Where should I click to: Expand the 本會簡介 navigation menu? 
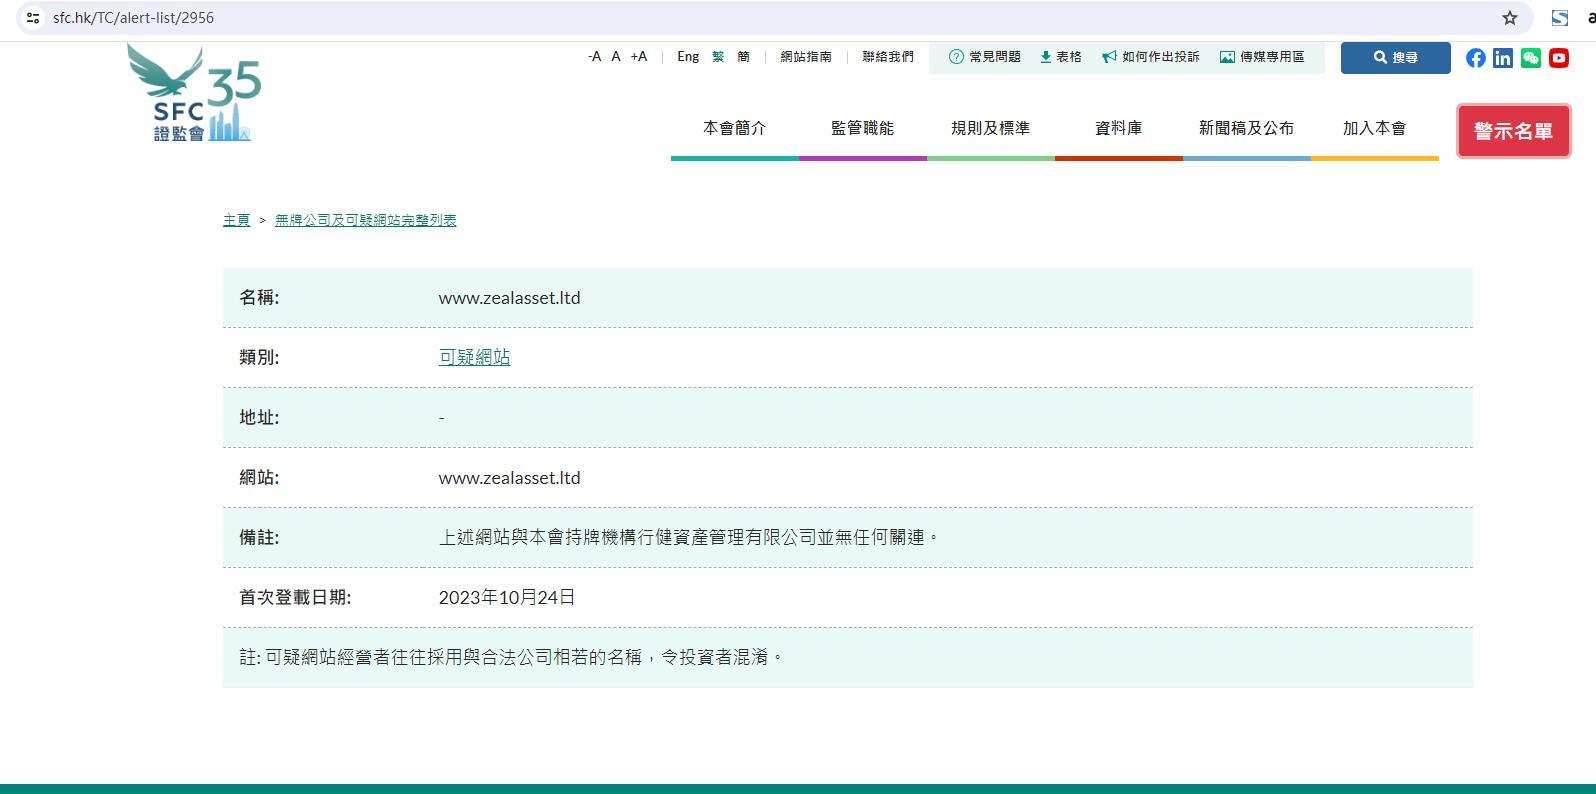click(734, 128)
